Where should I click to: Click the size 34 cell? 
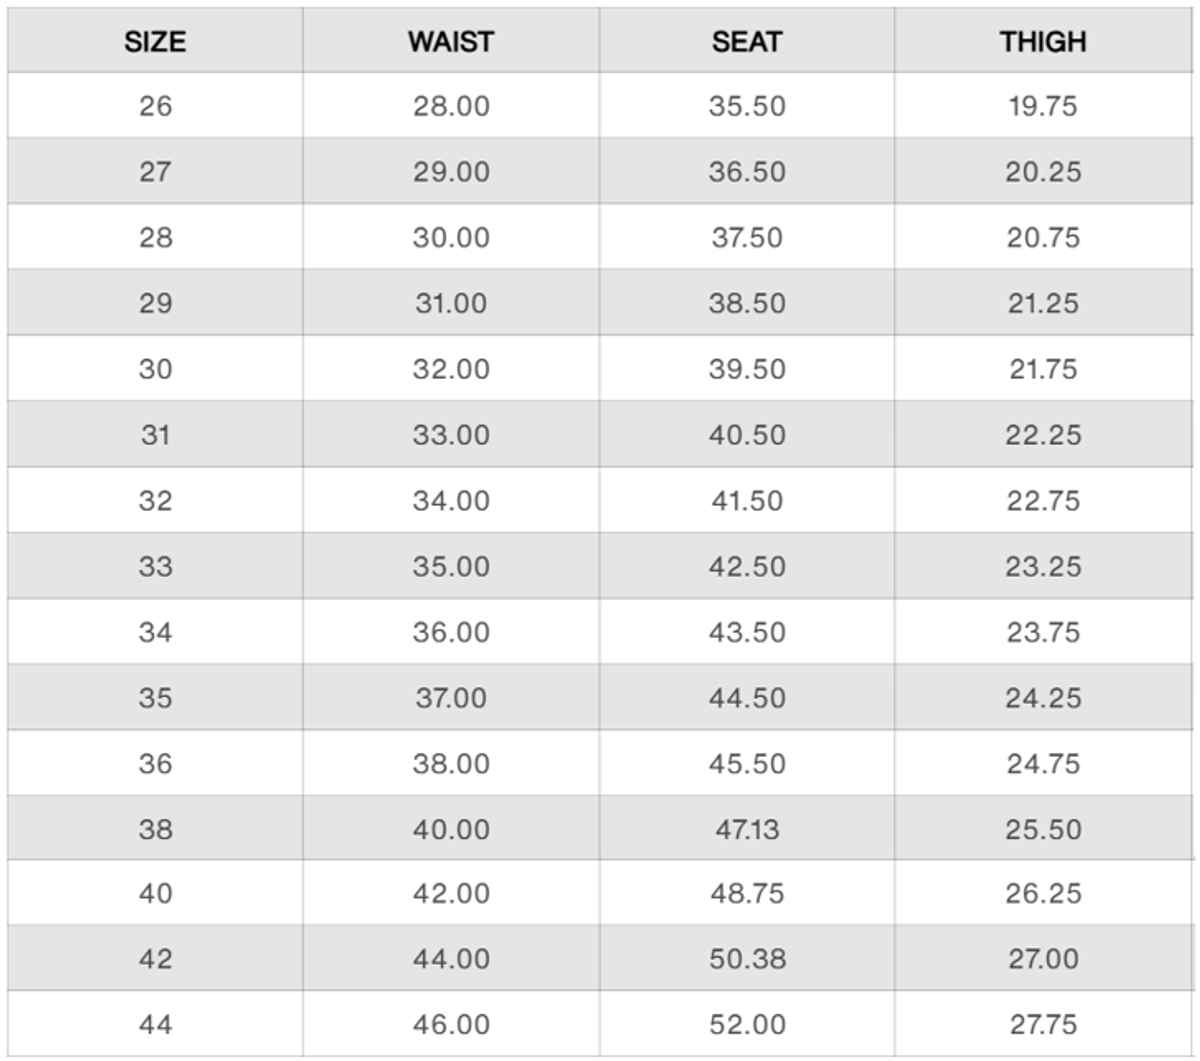(155, 633)
